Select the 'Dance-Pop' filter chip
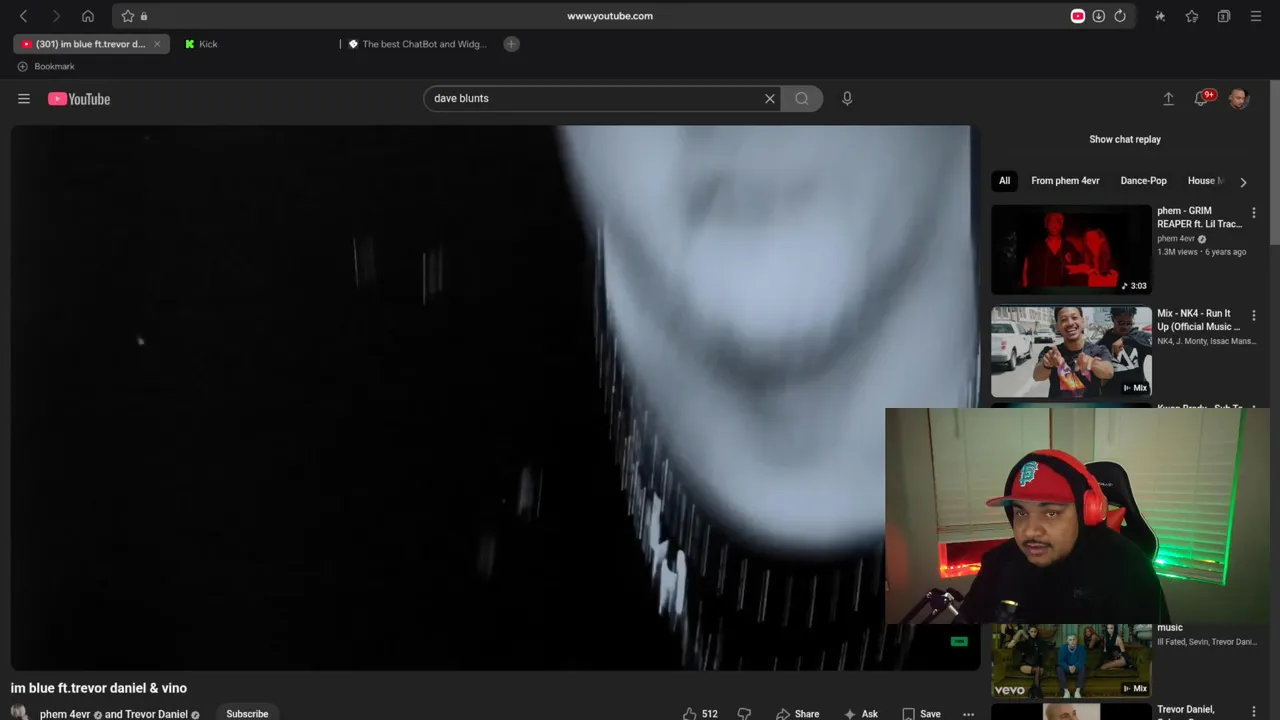This screenshot has height=720, width=1280. tap(1143, 181)
